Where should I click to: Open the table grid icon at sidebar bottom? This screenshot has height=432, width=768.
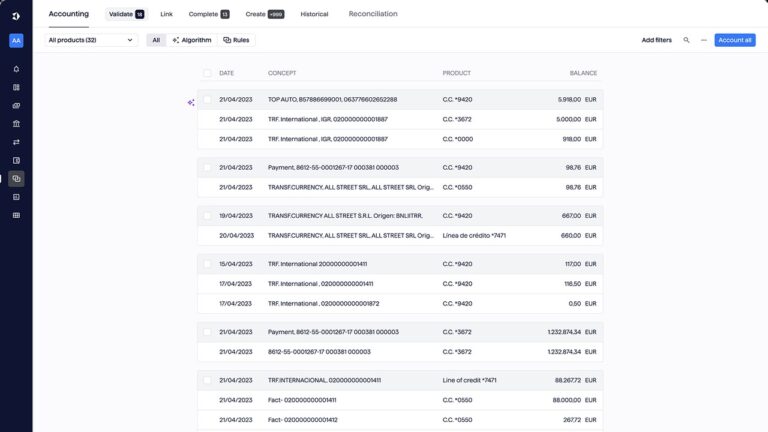pyautogui.click(x=16, y=215)
